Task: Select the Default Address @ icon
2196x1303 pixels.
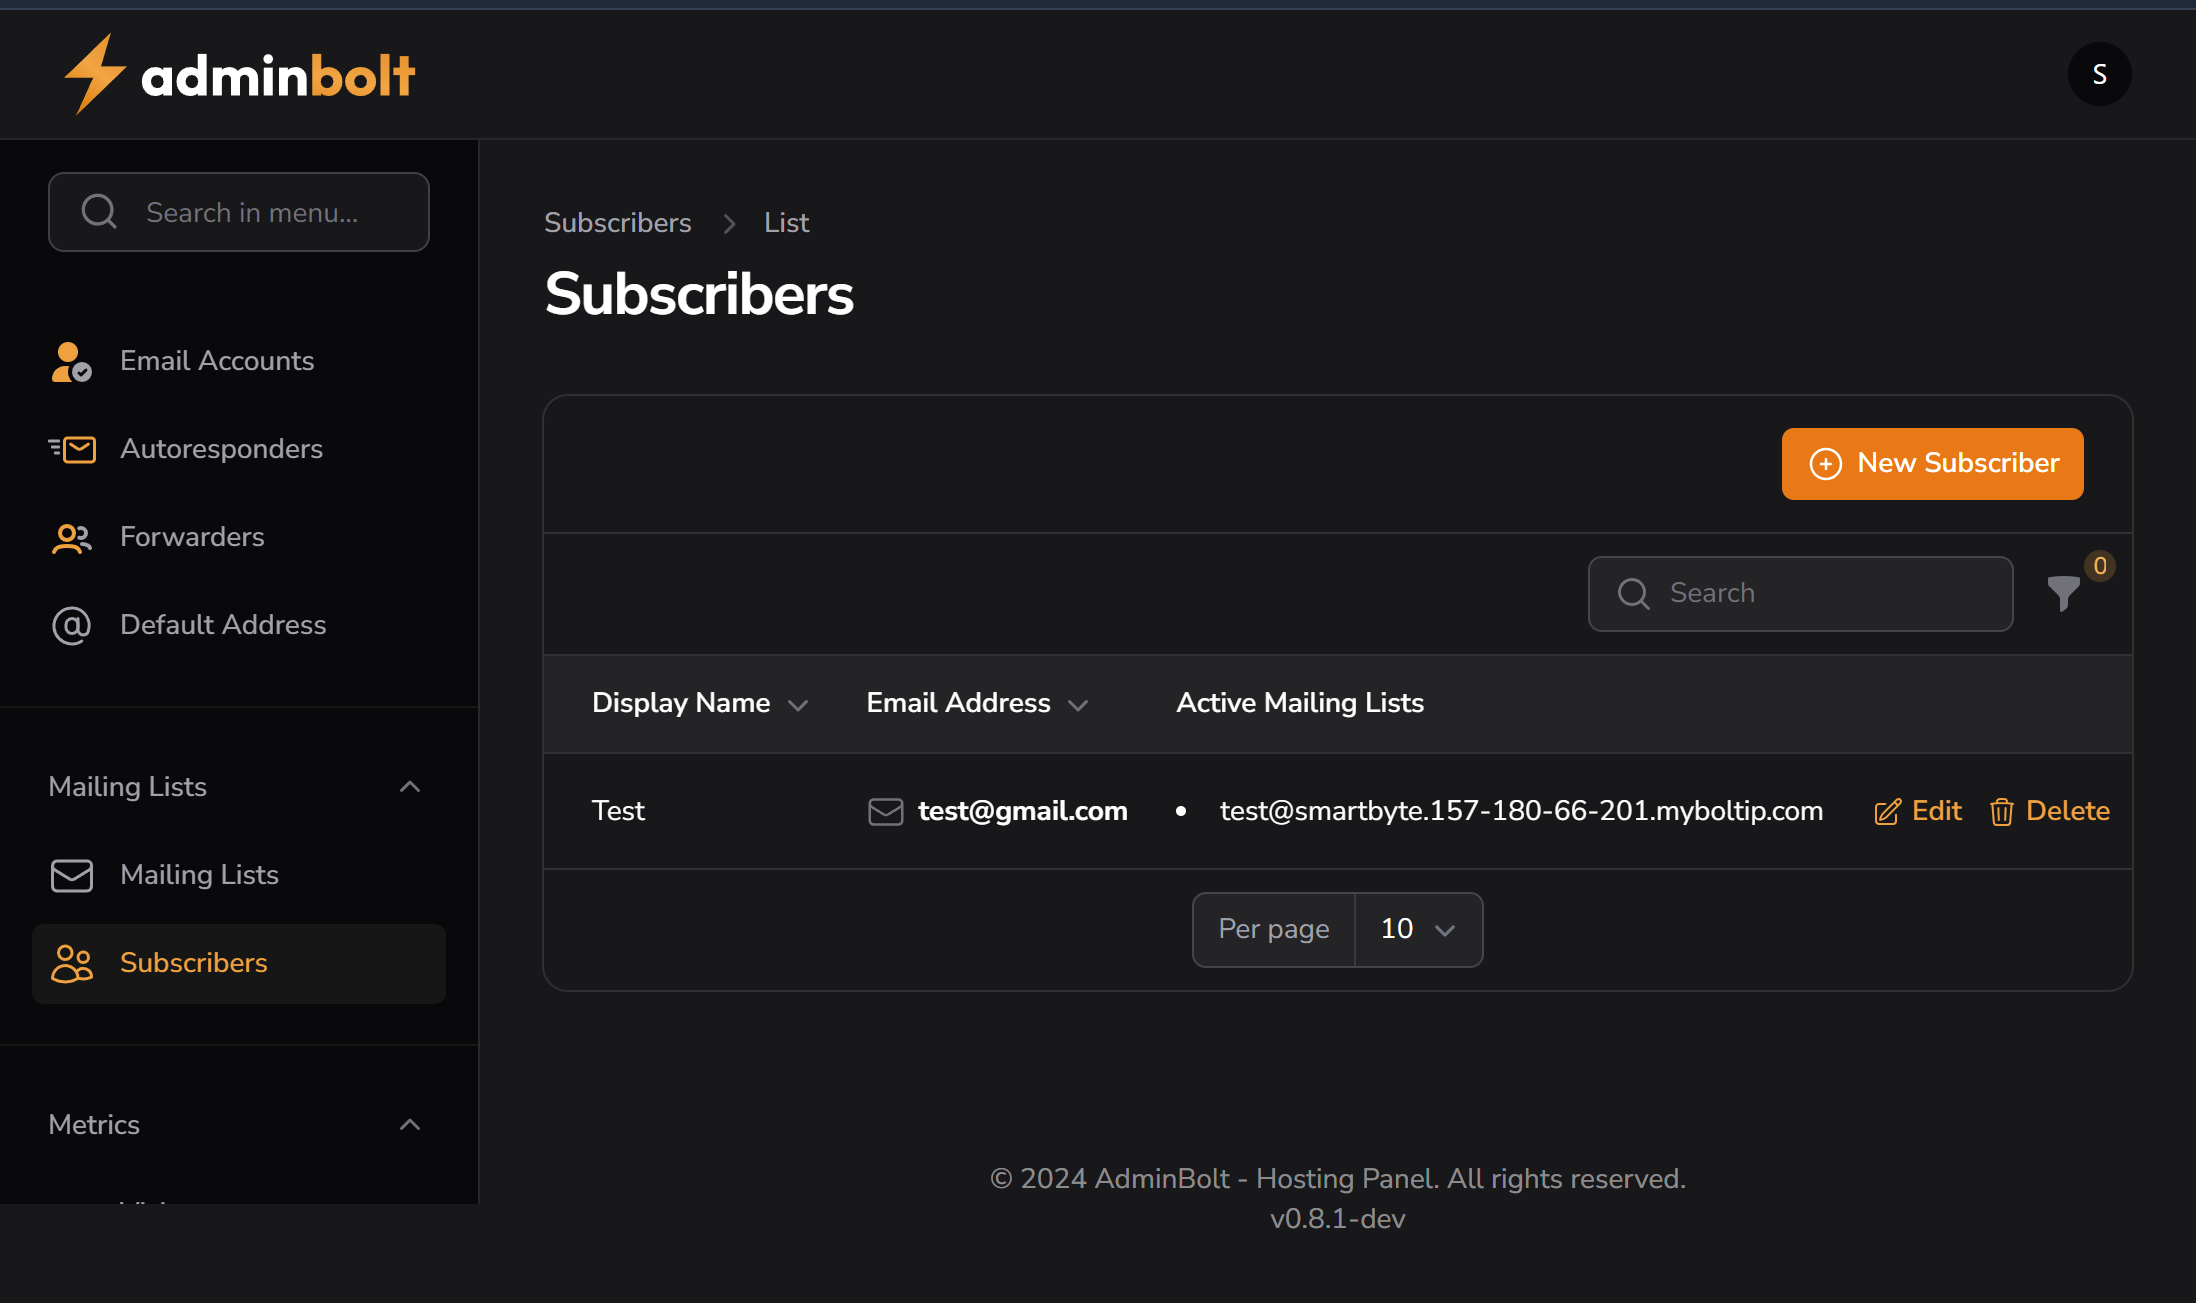Action: 70,625
